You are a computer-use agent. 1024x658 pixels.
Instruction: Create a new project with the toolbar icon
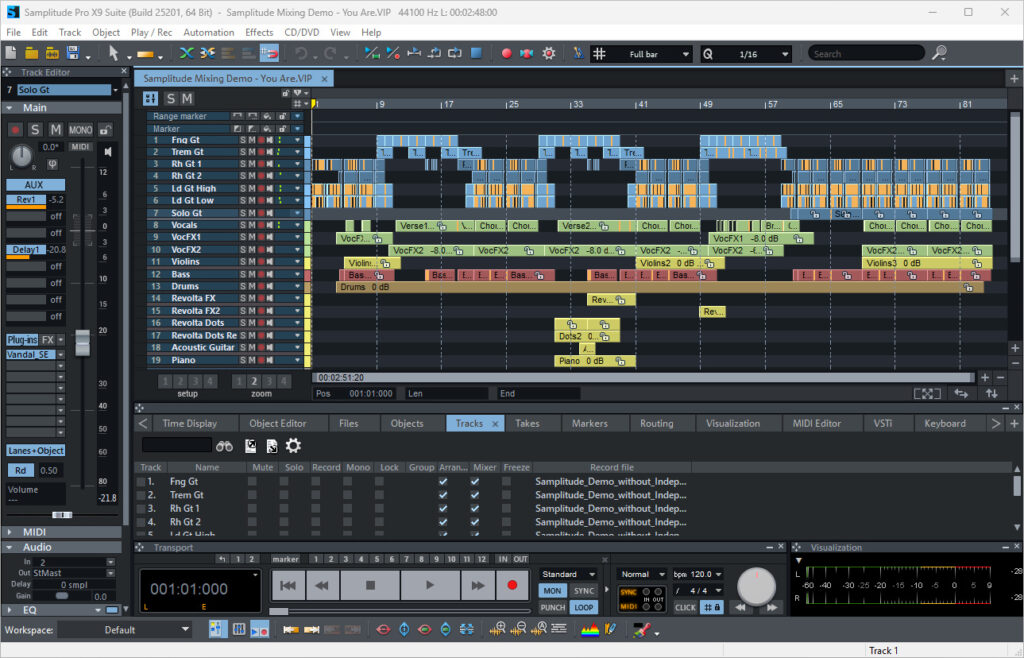pos(11,54)
